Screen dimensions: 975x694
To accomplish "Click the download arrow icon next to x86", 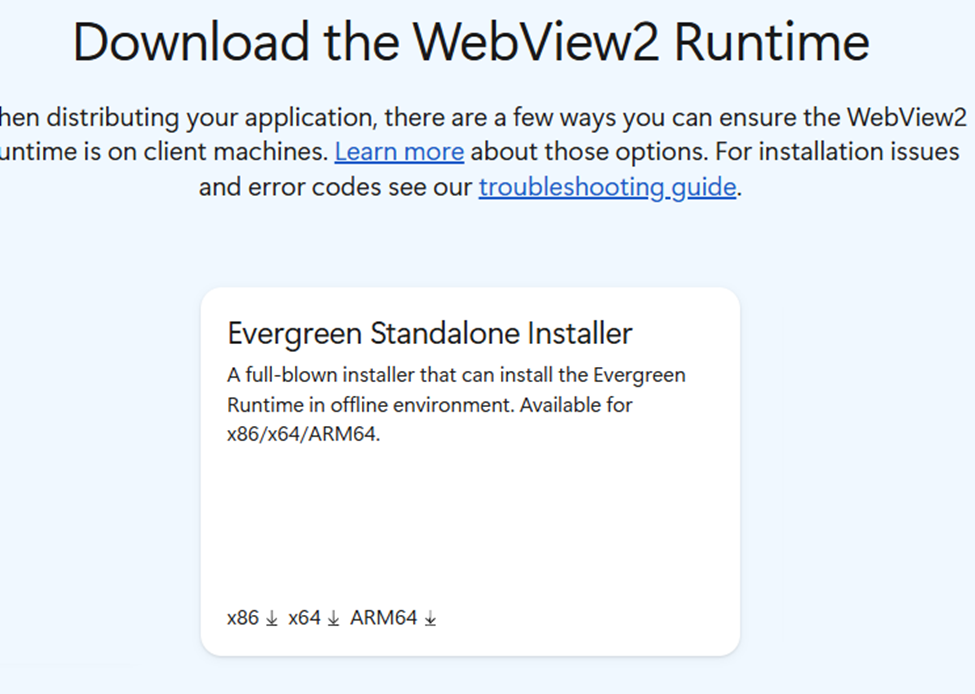I will (272, 618).
